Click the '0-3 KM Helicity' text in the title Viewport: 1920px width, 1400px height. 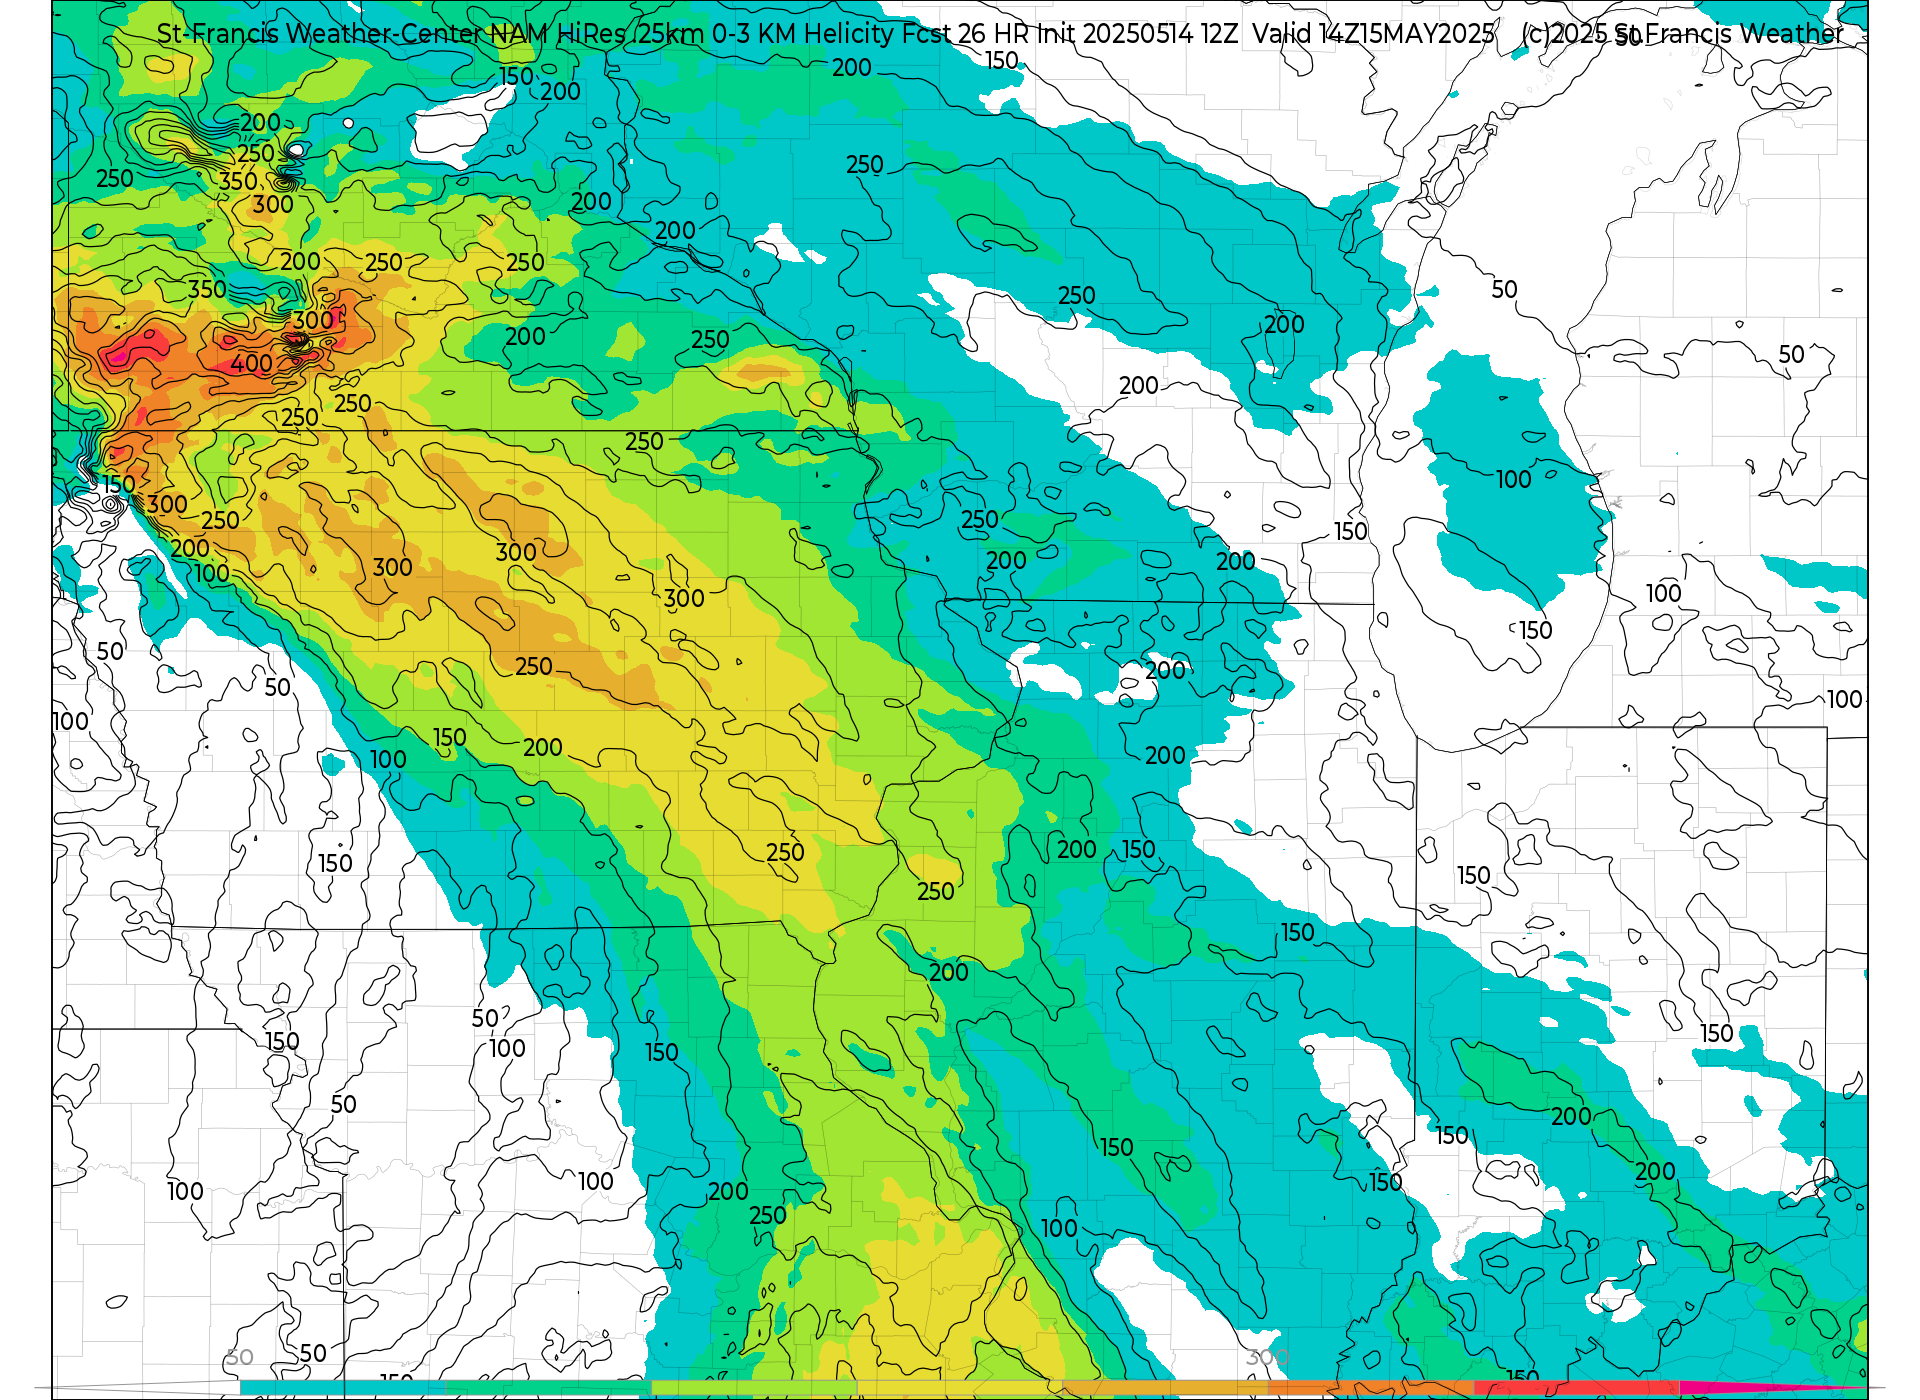[803, 34]
